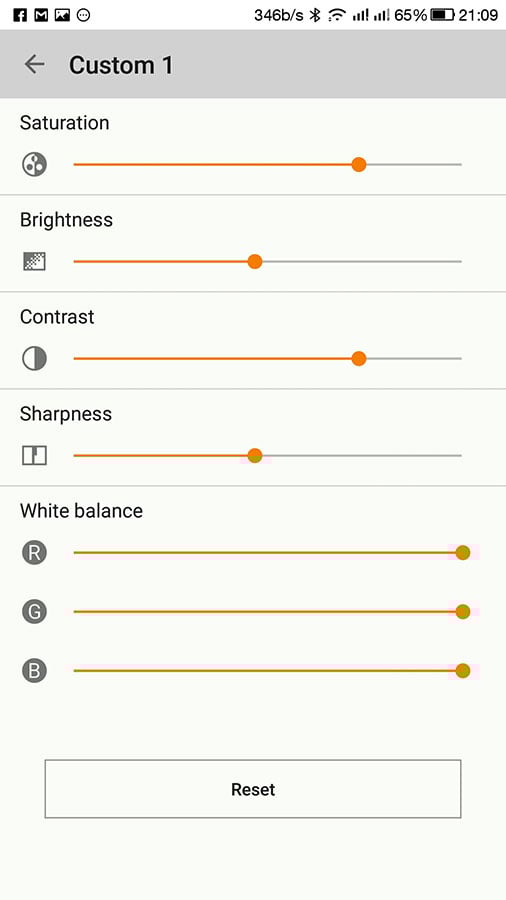The image size is (506, 900).
Task: Click the Blue white balance slider knob
Action: click(x=463, y=671)
